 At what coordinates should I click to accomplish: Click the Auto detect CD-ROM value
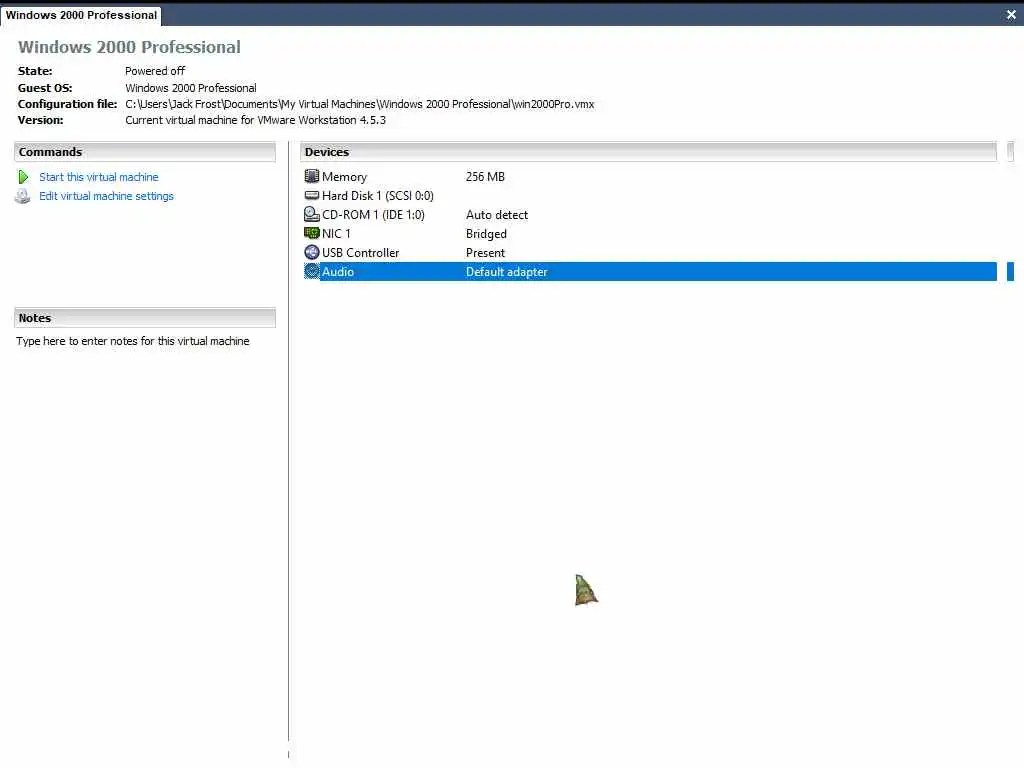click(496, 215)
